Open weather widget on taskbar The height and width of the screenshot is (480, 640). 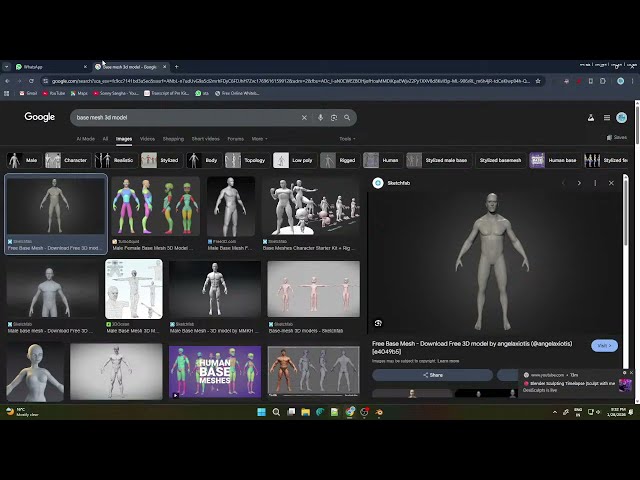pyautogui.click(x=22, y=412)
